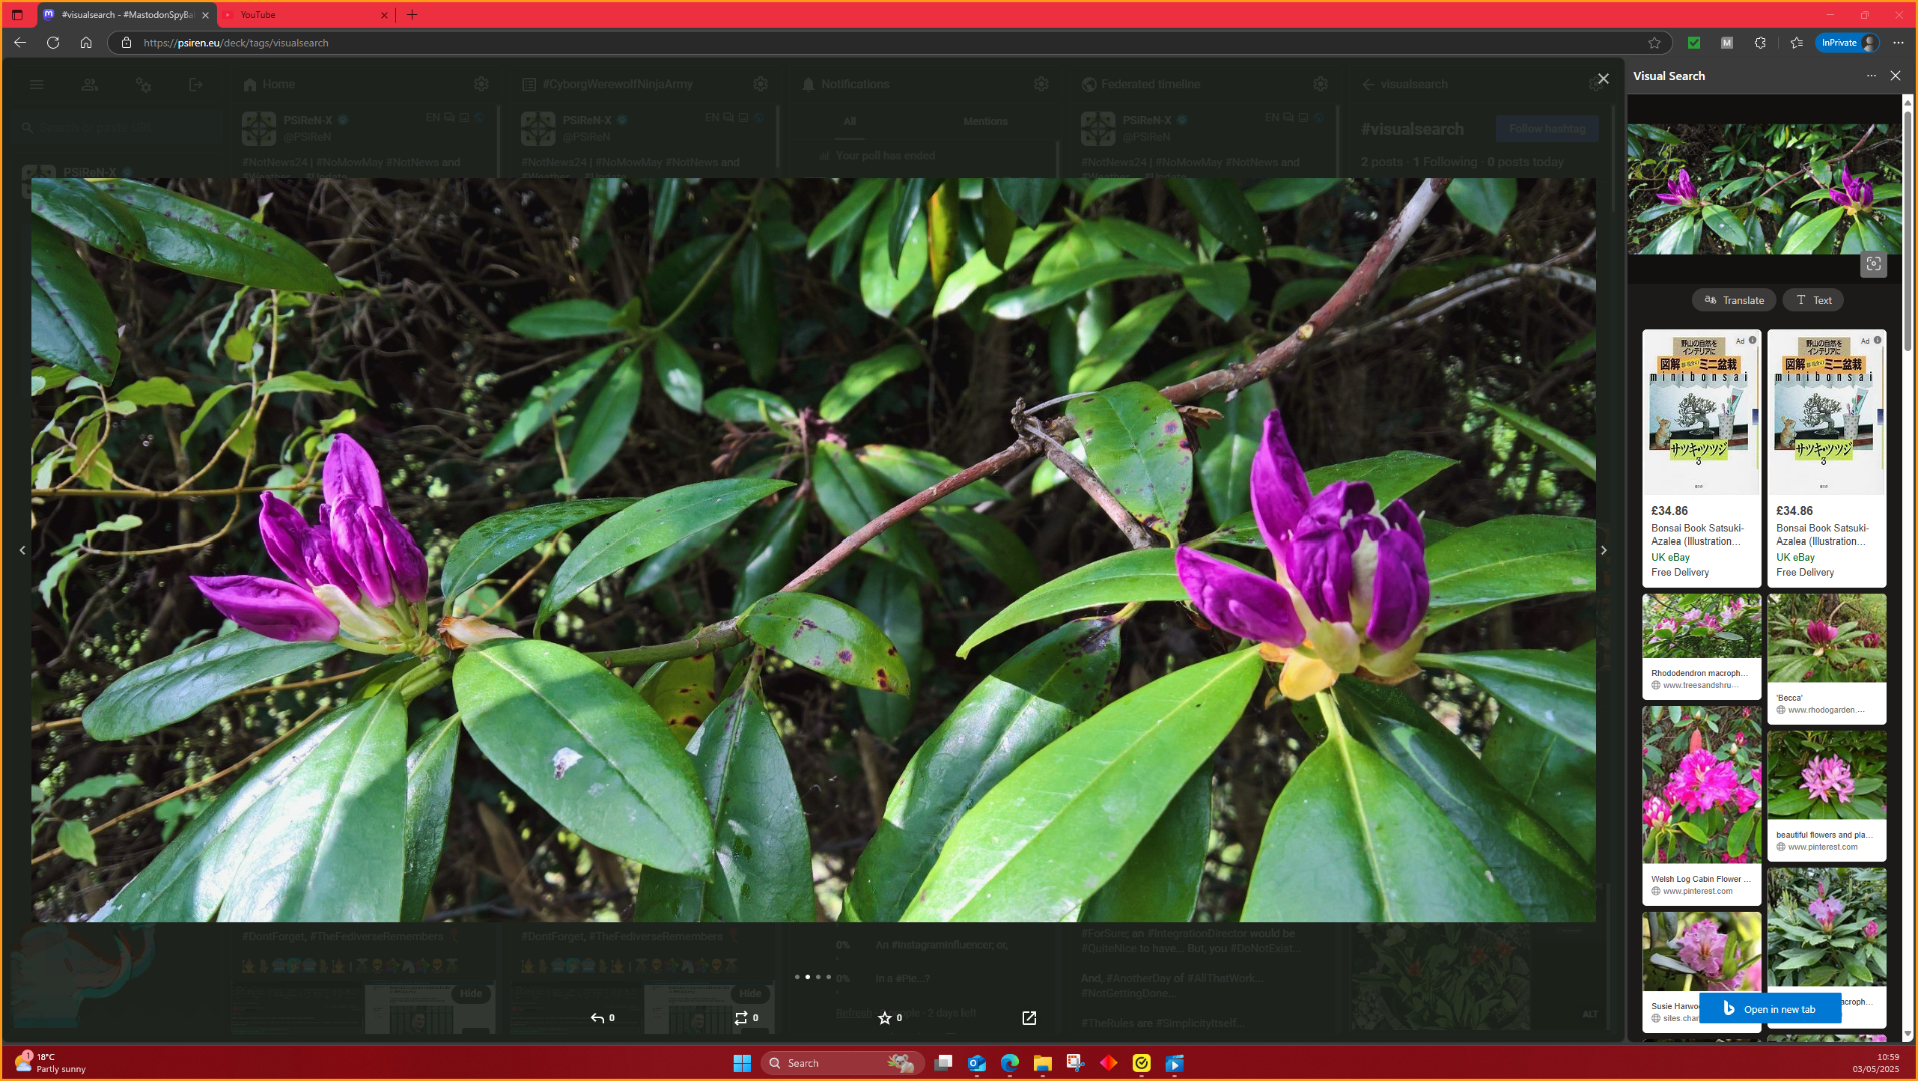Click the taskbar Search box
Image resolution: width=1918 pixels, height=1081 pixels.
pyautogui.click(x=840, y=1063)
